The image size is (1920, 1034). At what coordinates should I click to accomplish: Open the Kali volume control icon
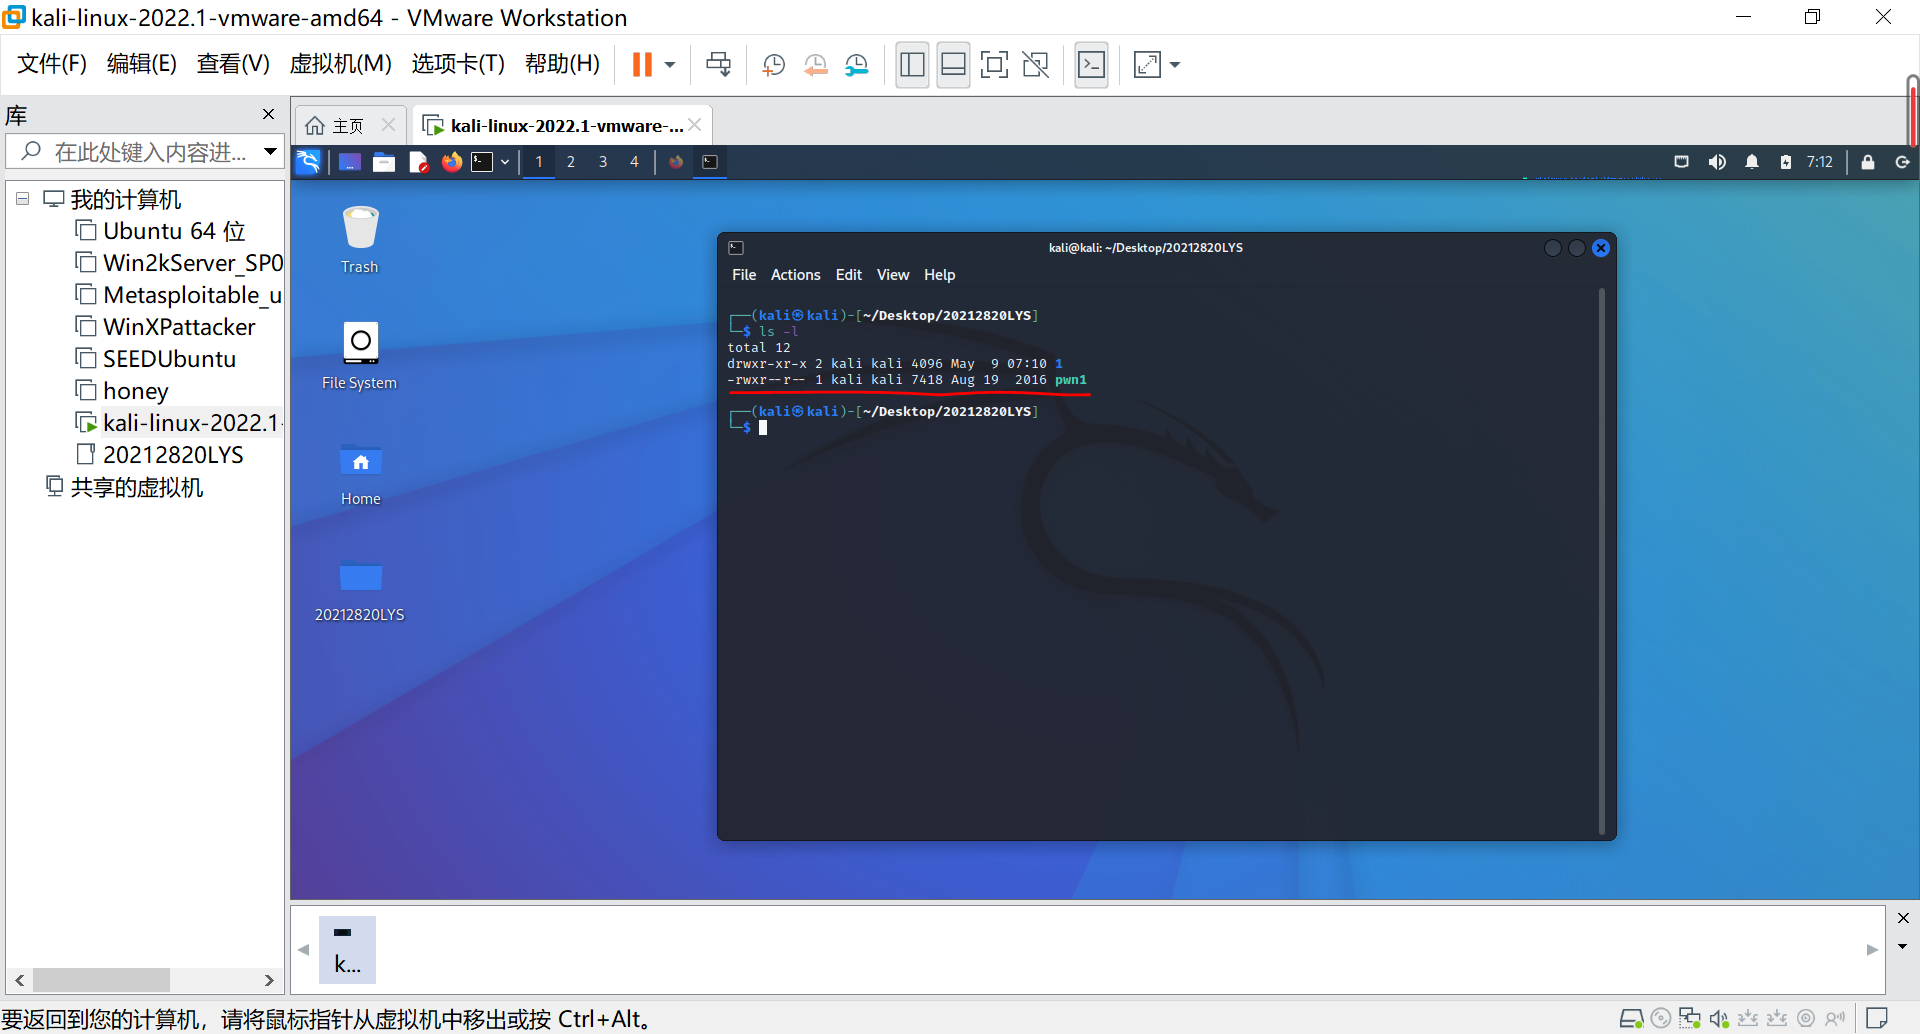click(1717, 162)
